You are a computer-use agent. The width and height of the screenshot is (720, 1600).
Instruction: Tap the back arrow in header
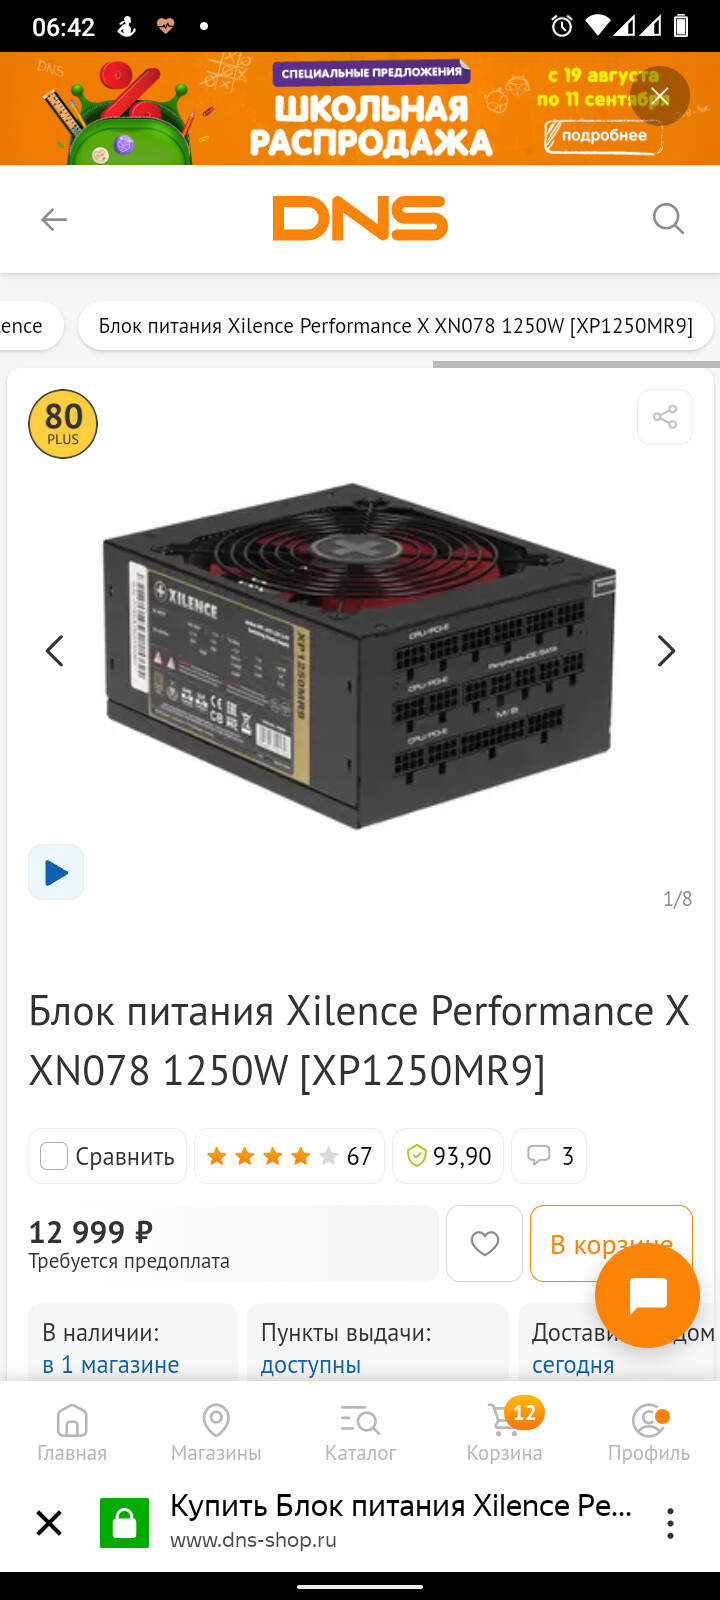[x=54, y=219]
